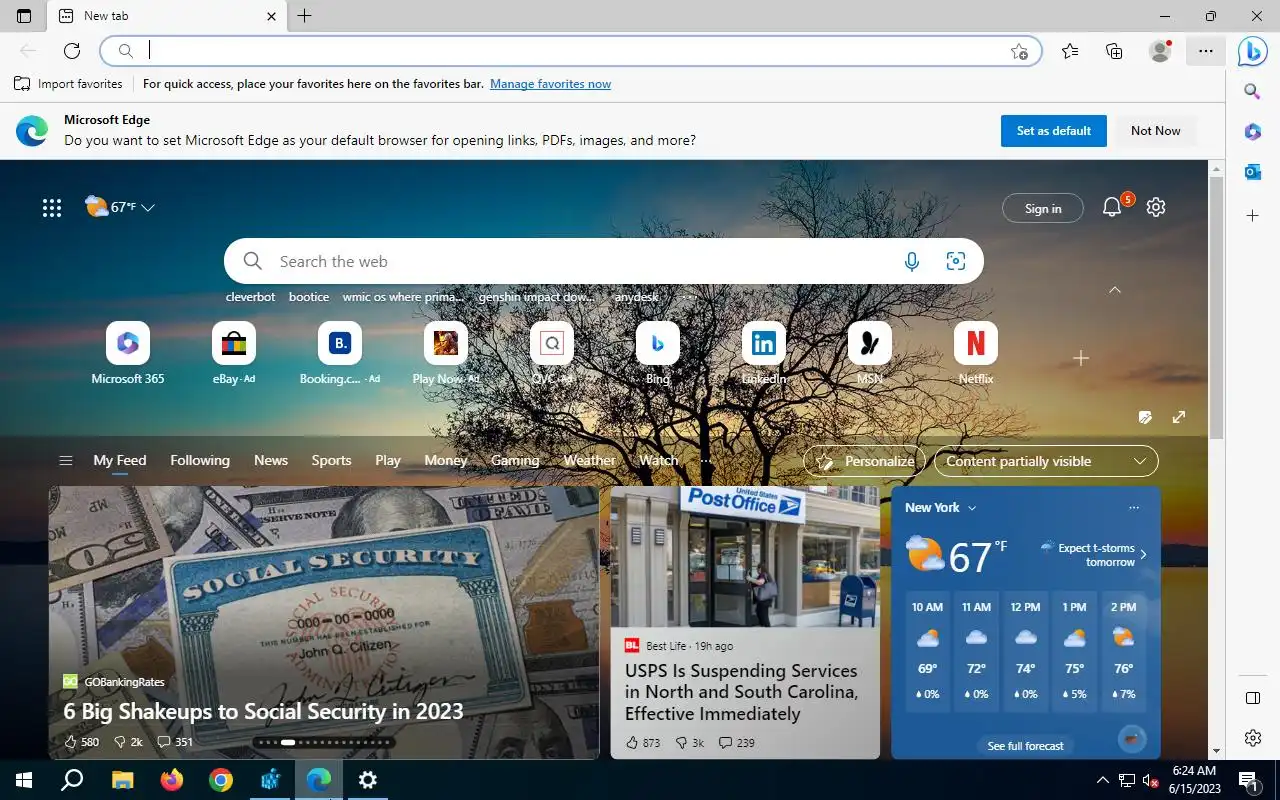Click the edit background icon
The image size is (1280, 800).
[1146, 417]
